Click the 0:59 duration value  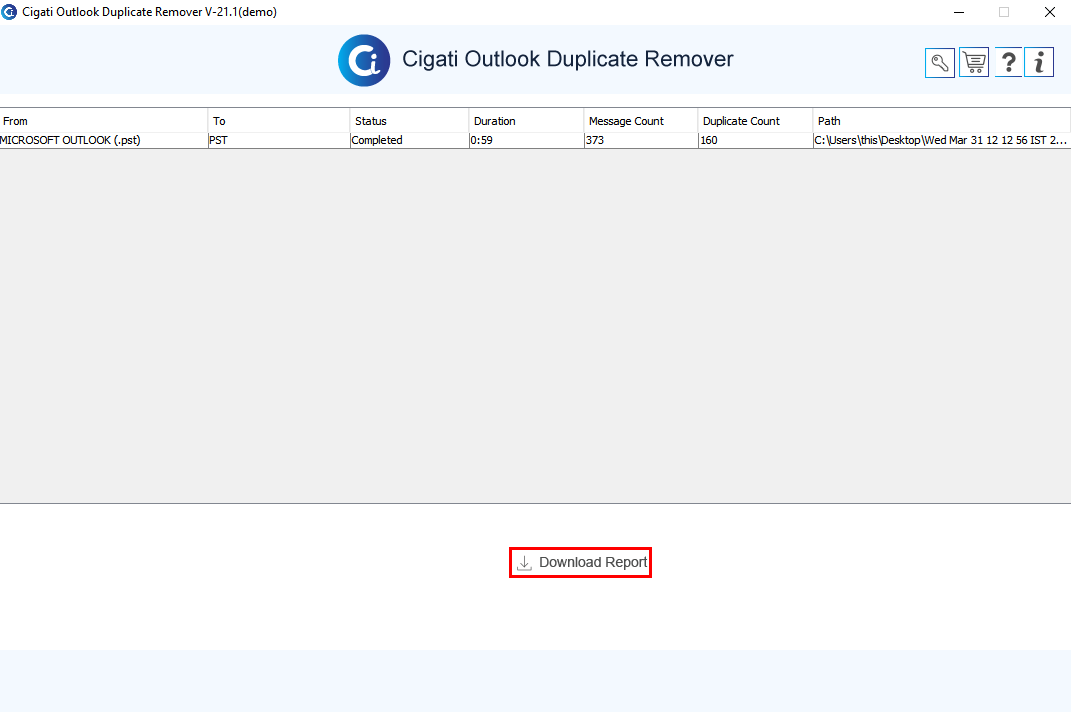coord(526,140)
